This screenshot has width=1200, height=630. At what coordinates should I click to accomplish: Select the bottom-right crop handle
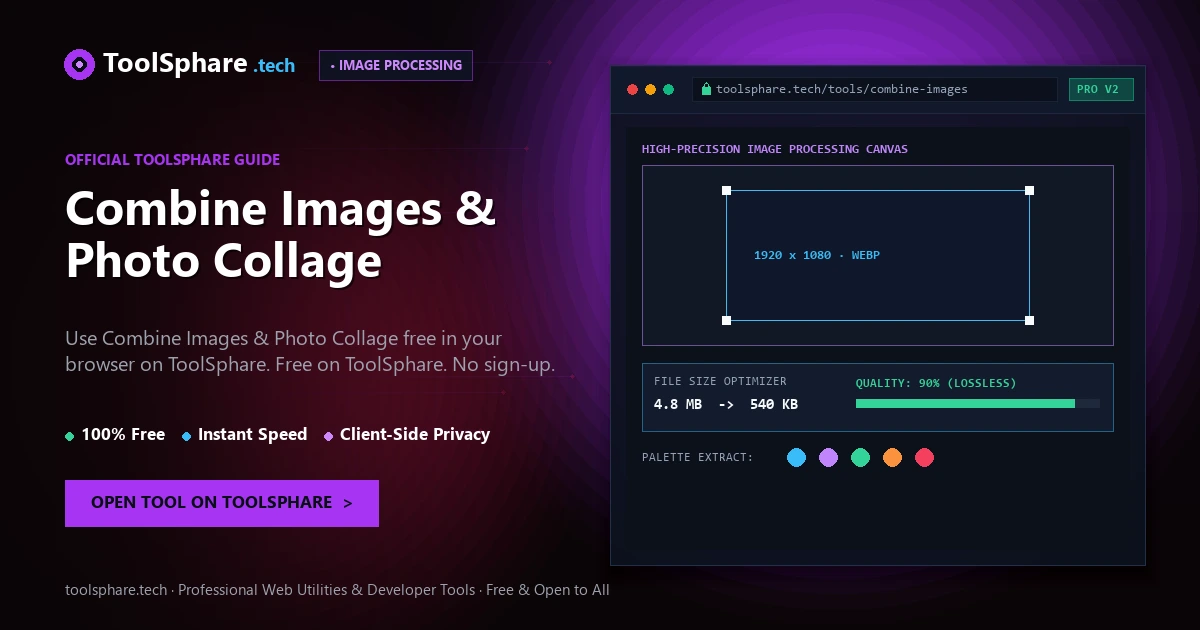(x=1029, y=320)
